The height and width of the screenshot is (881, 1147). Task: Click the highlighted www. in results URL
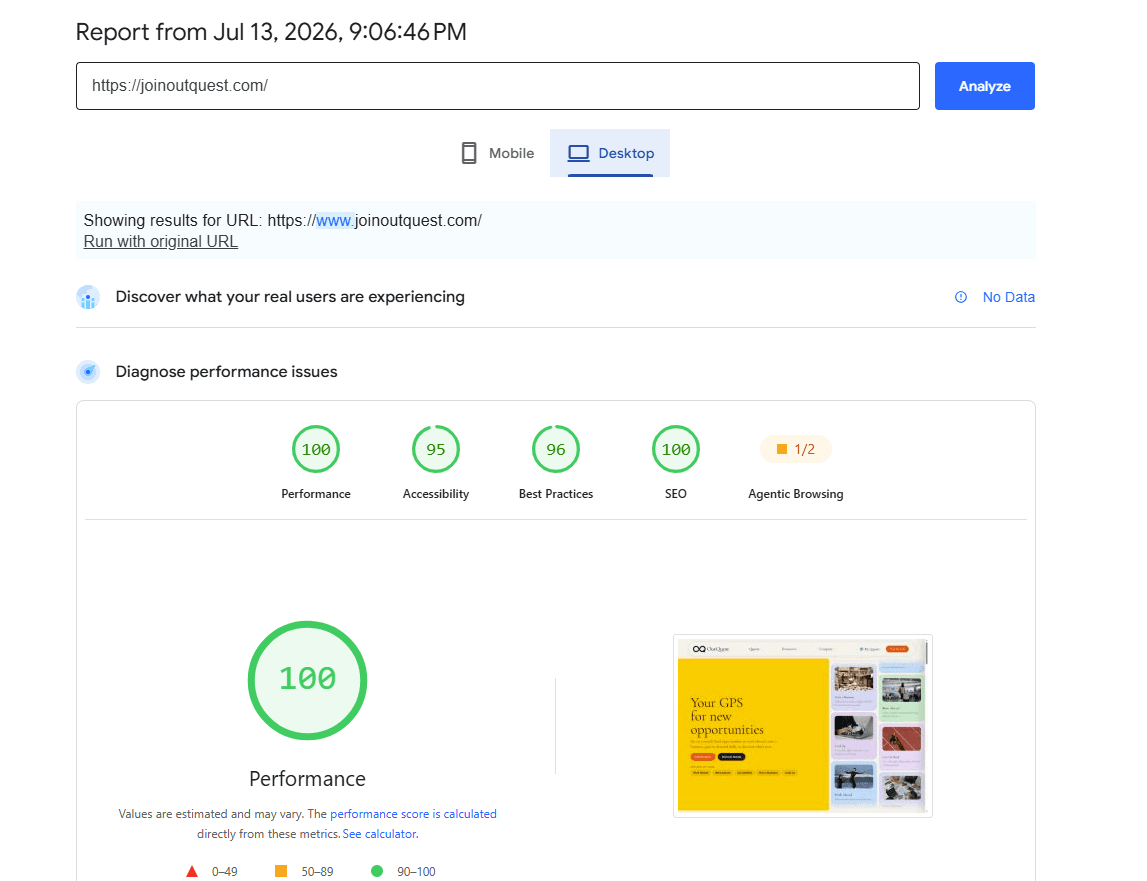coord(335,220)
